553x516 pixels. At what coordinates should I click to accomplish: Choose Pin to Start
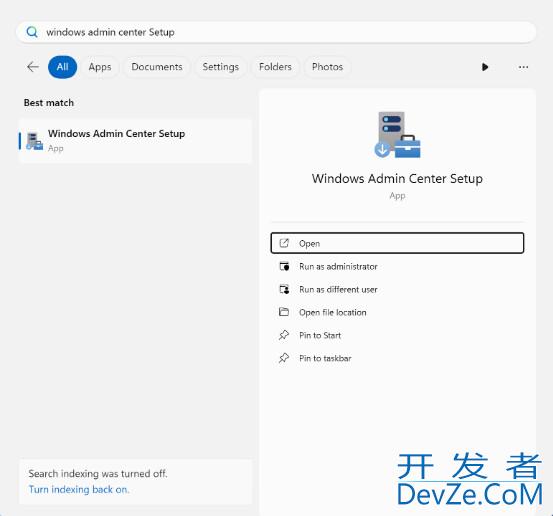click(397, 335)
